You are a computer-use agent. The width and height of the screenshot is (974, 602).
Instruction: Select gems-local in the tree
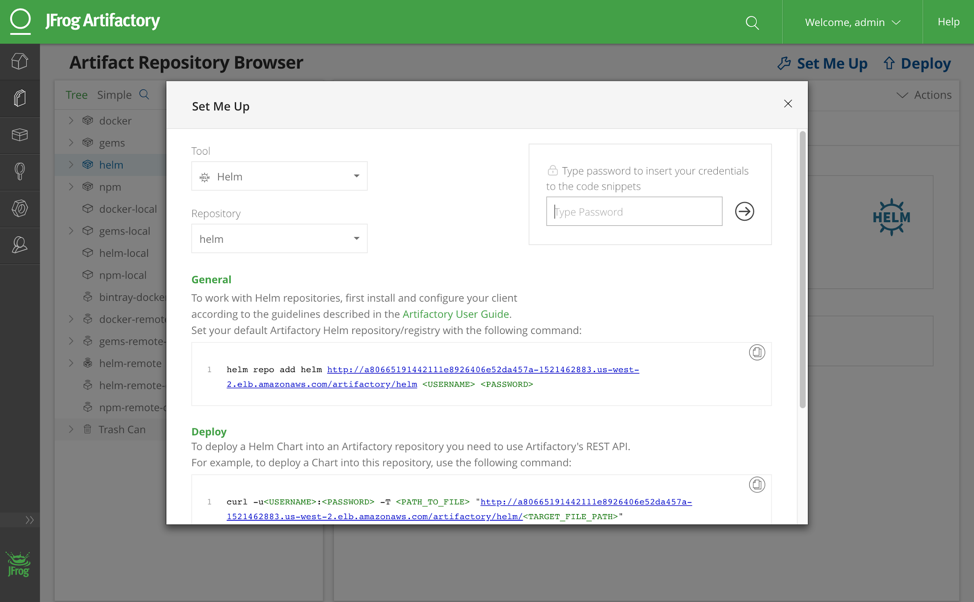point(125,231)
